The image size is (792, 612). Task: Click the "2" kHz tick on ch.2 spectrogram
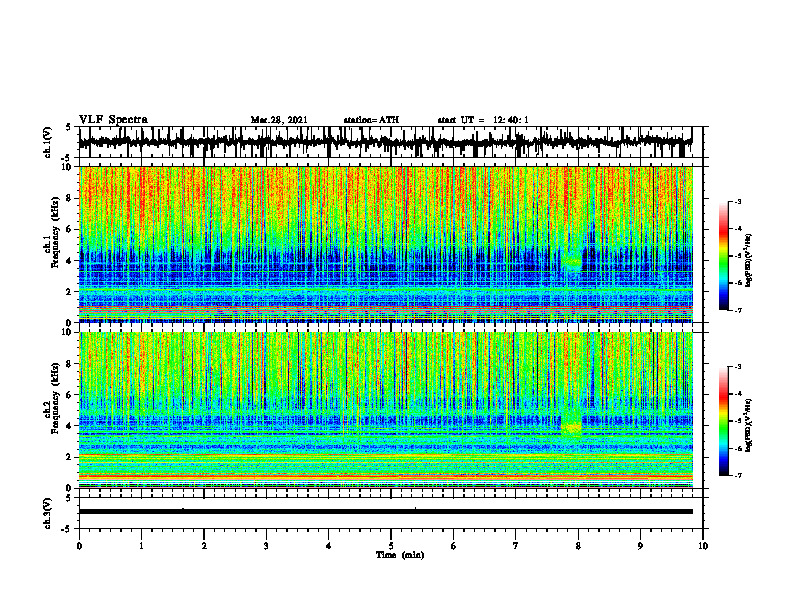tap(70, 457)
